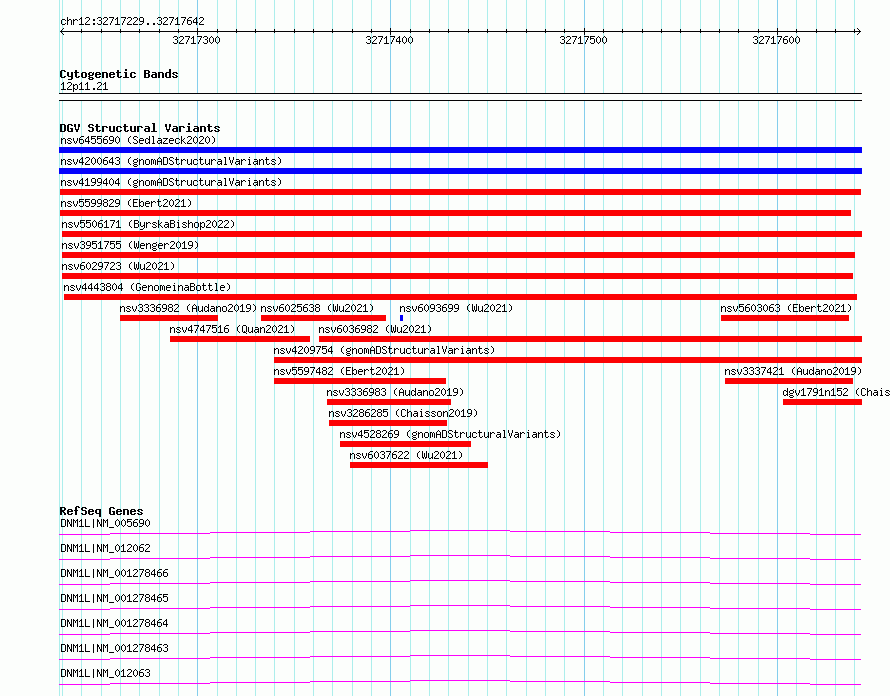Select DNM1L|NM_012062 transcript label
890x696 pixels.
coord(105,548)
